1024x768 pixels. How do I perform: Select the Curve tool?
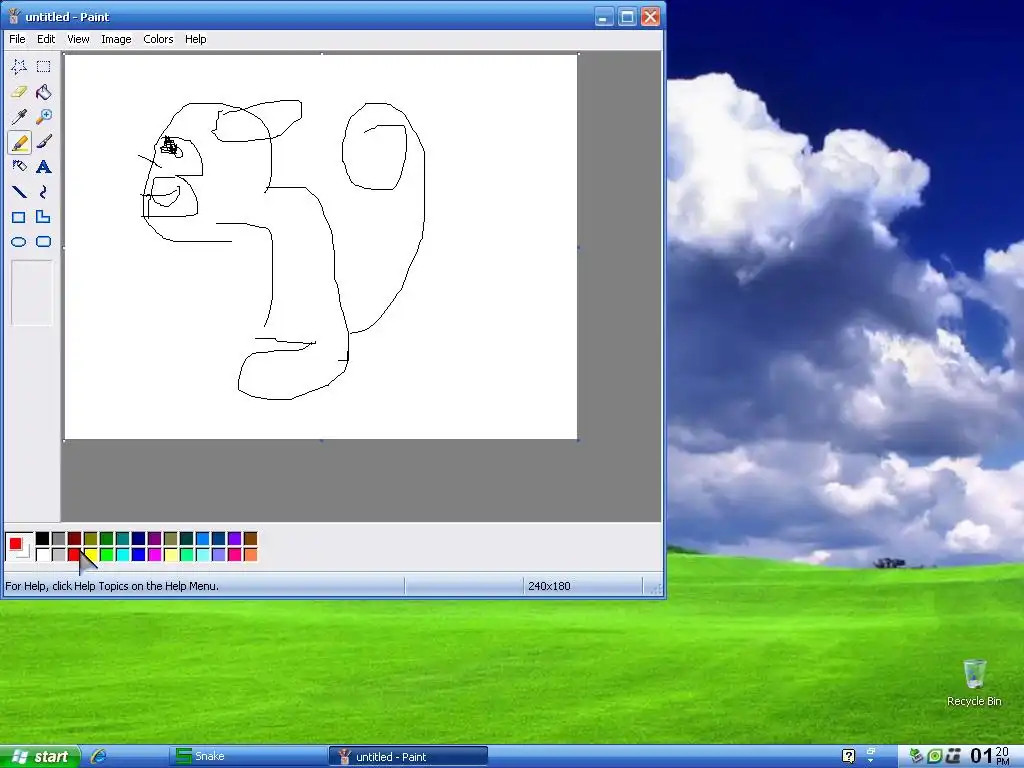[x=44, y=192]
